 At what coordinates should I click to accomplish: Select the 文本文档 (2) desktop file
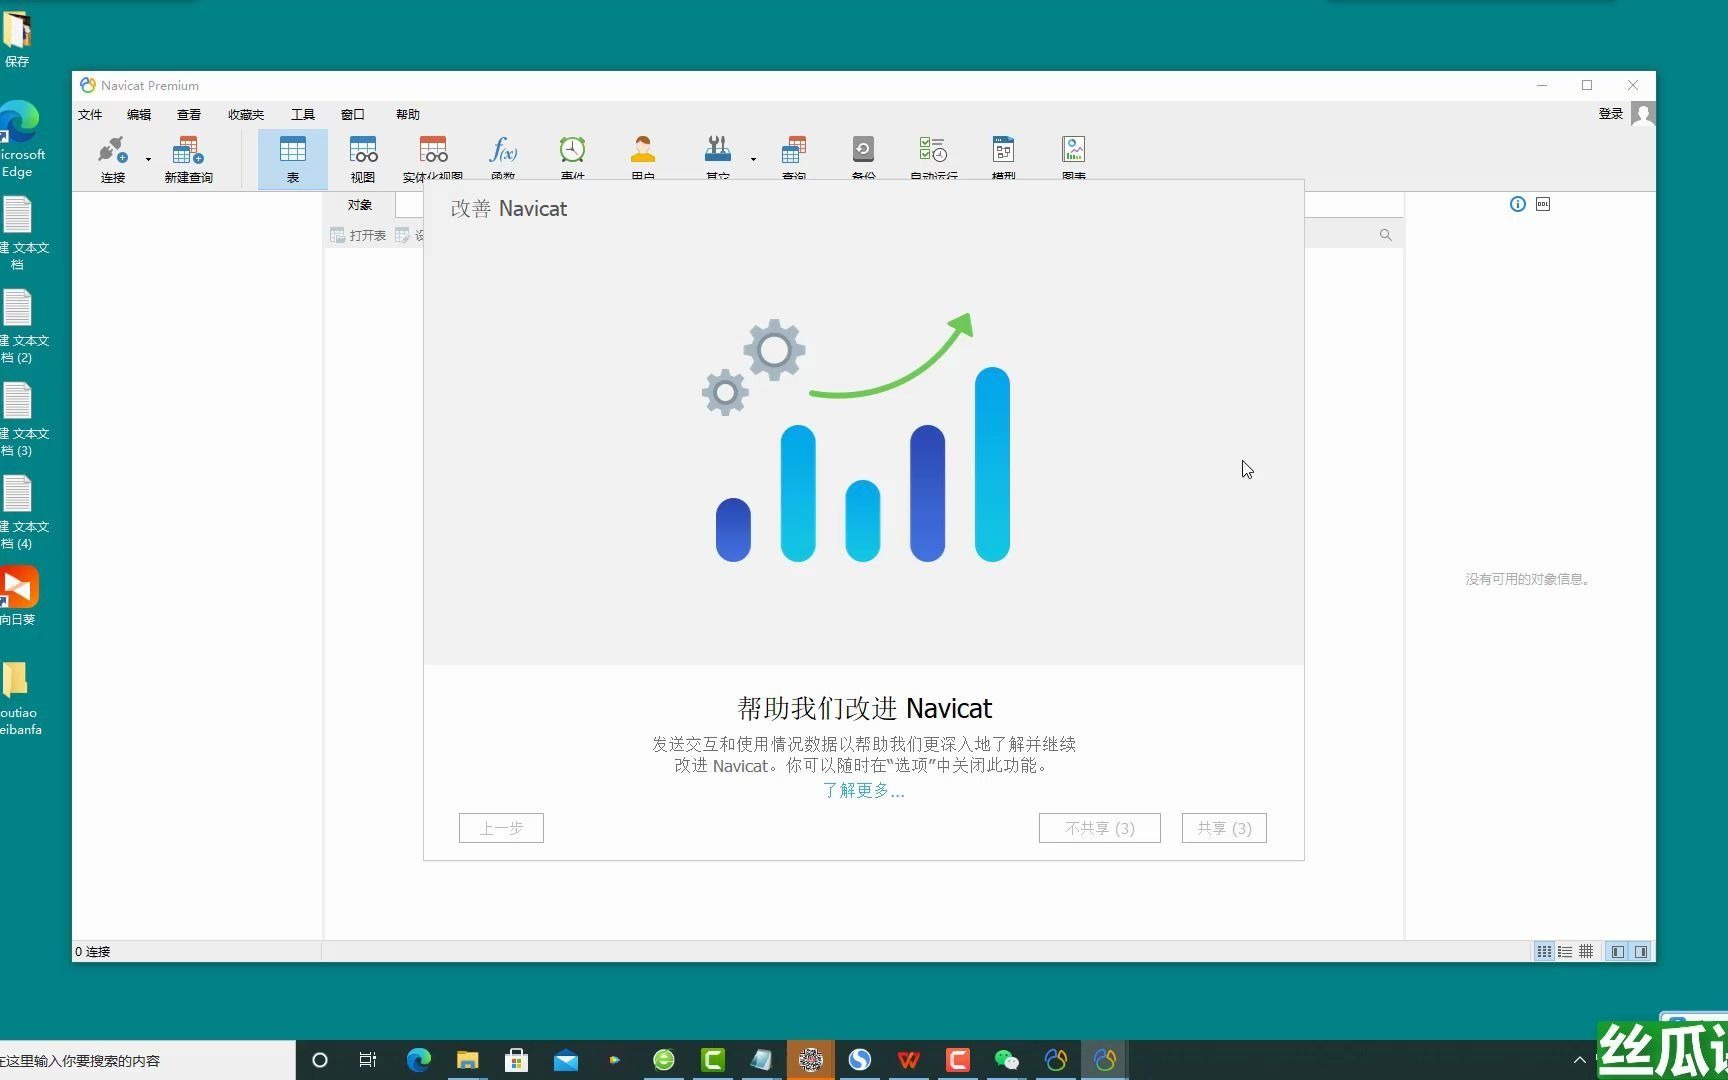tap(20, 327)
